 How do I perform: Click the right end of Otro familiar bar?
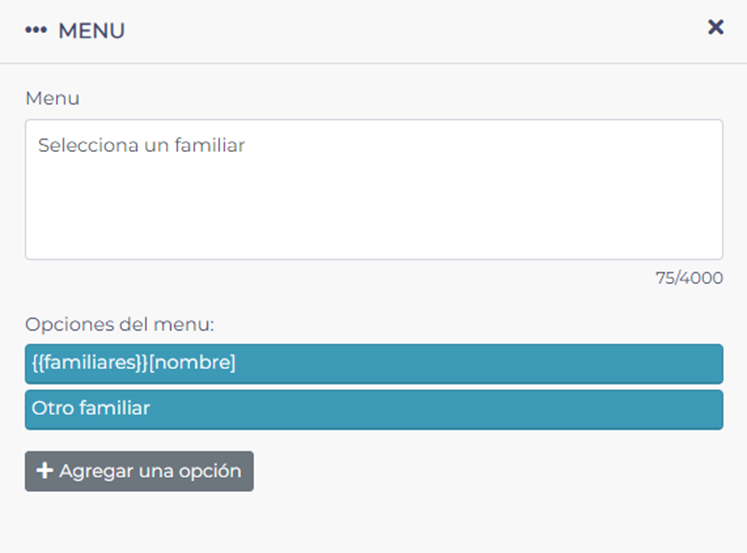point(700,409)
